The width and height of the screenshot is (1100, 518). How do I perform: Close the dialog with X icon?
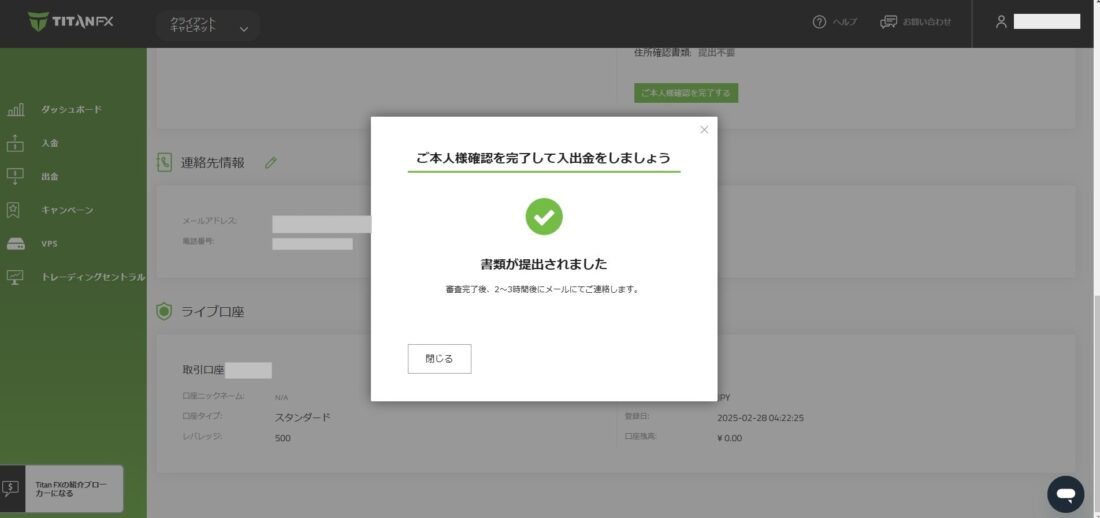(704, 130)
